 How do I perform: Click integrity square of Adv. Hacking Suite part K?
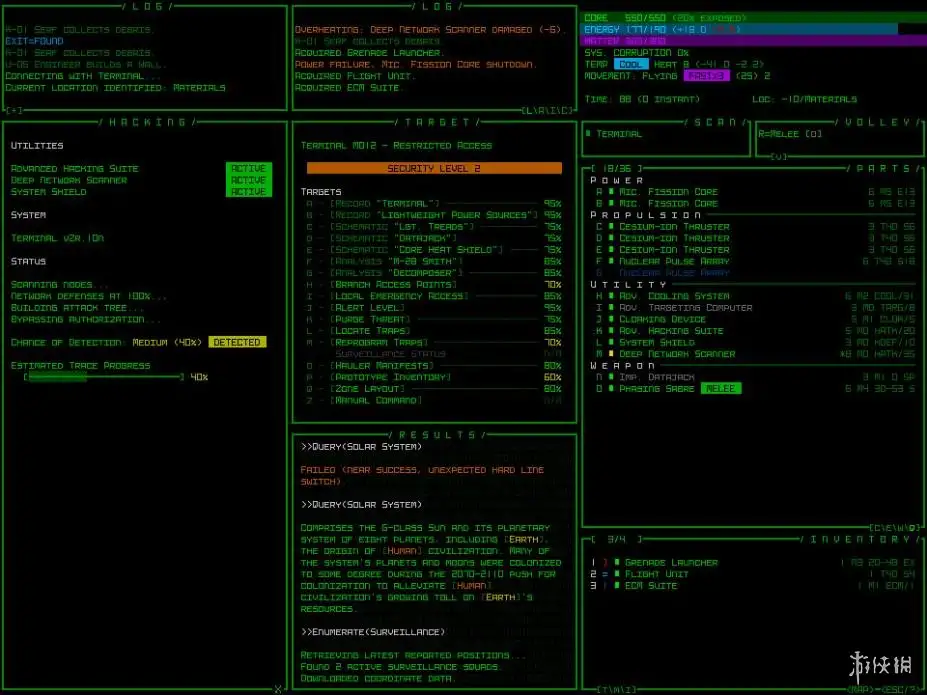tap(611, 331)
